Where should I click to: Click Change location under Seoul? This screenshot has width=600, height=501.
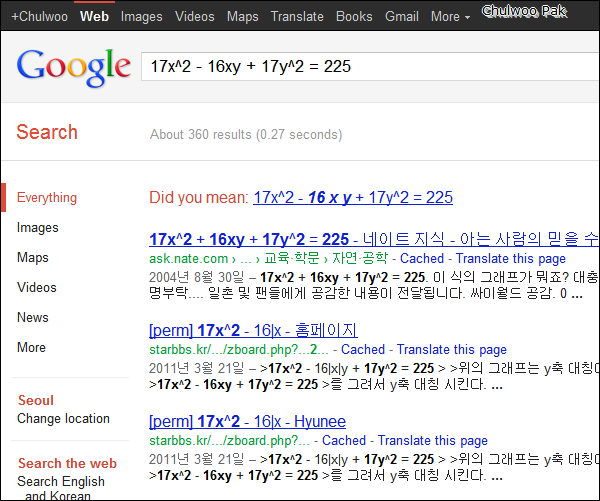(63, 418)
